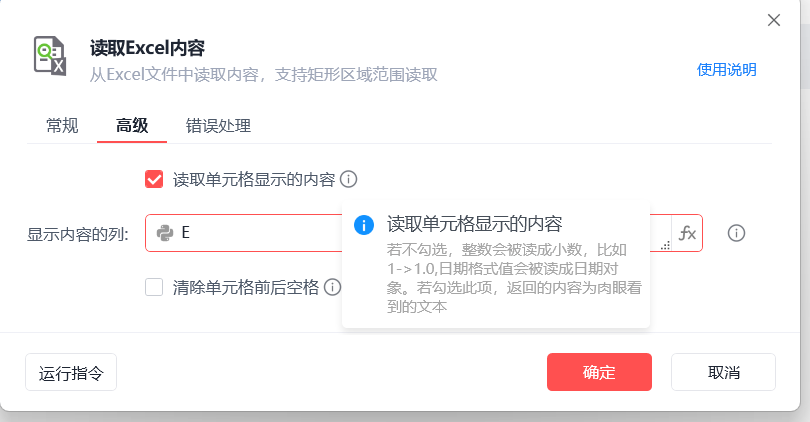Image resolution: width=810 pixels, height=422 pixels.
Task: Click the blue info icon in tooltip
Action: pos(365,224)
